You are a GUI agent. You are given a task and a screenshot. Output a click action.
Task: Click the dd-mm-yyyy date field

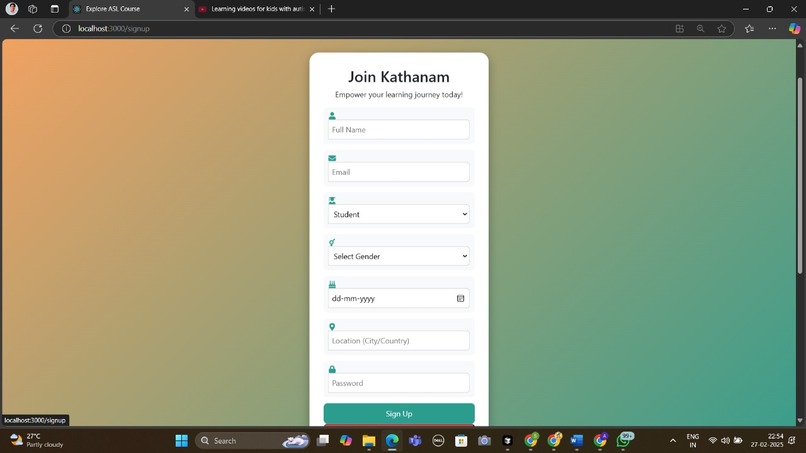tap(398, 298)
